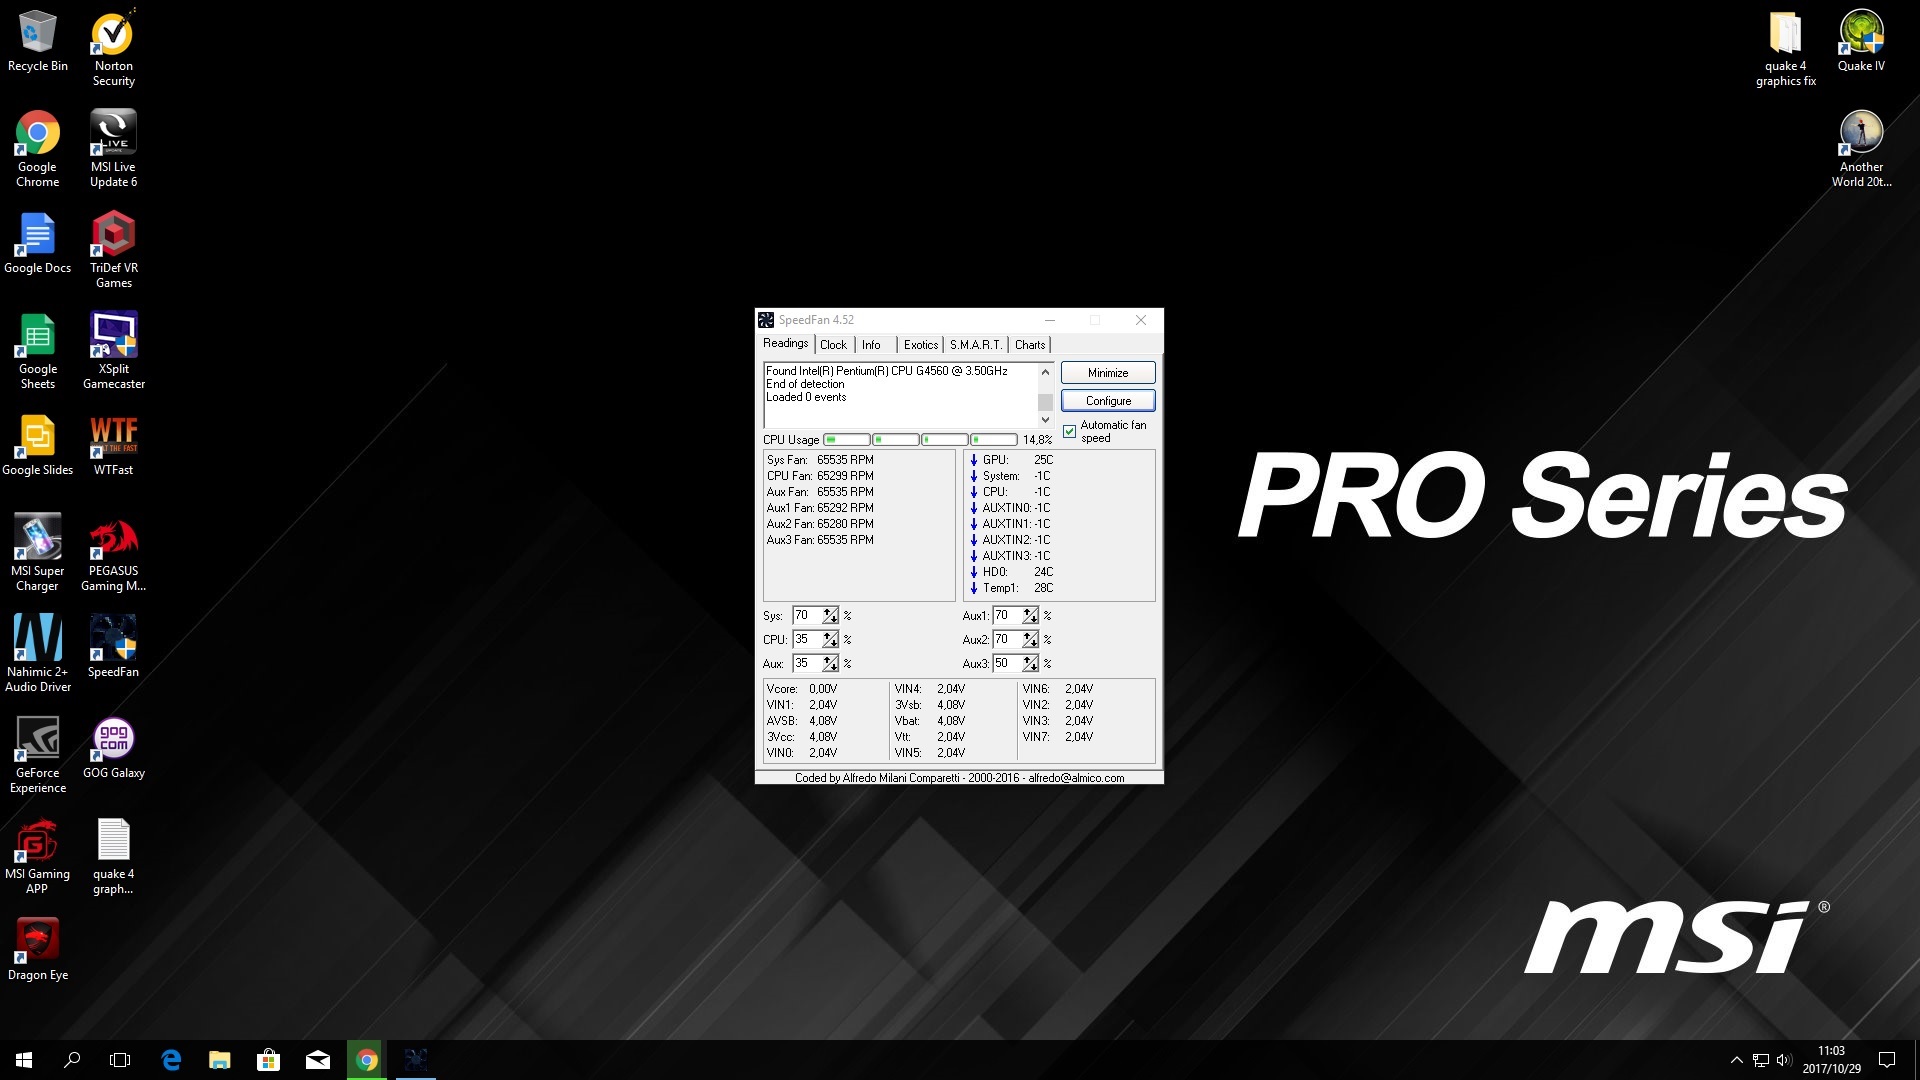Open Google Chrome desktop shortcut
The width and height of the screenshot is (1920, 1080).
[38, 148]
